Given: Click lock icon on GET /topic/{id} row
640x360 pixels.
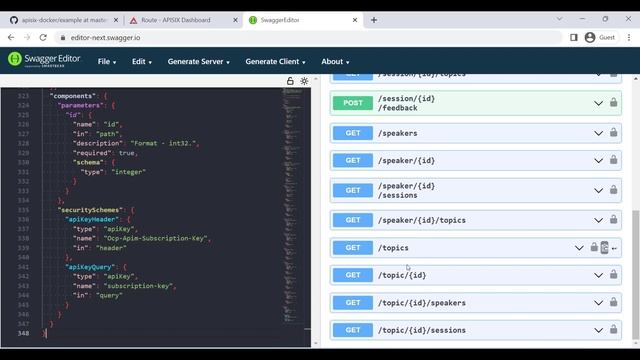Looking at the screenshot, I should point(613,275).
